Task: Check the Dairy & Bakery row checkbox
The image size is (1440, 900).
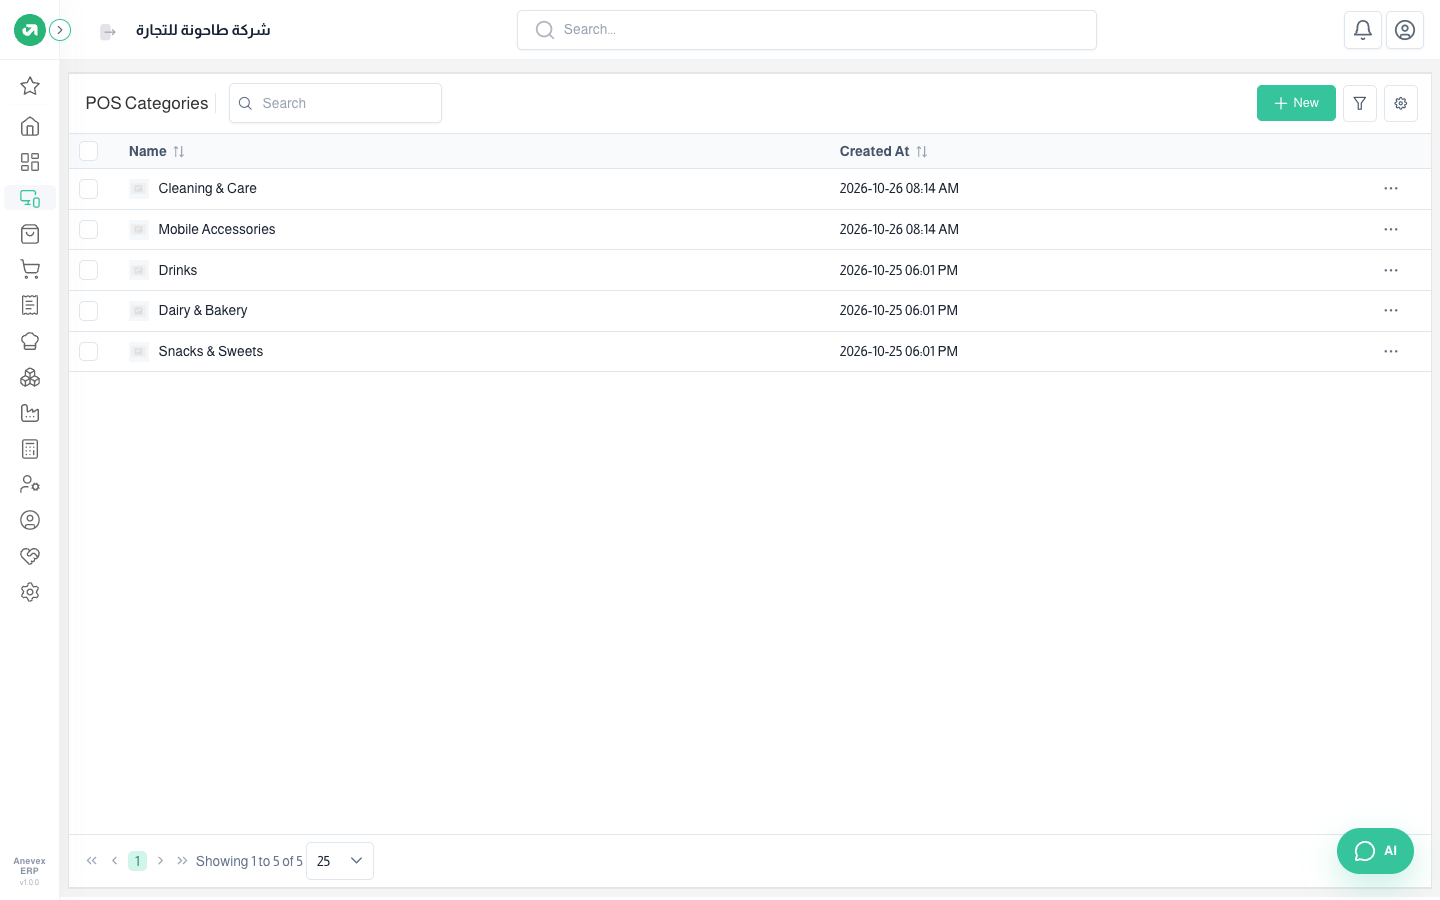Action: point(89,311)
